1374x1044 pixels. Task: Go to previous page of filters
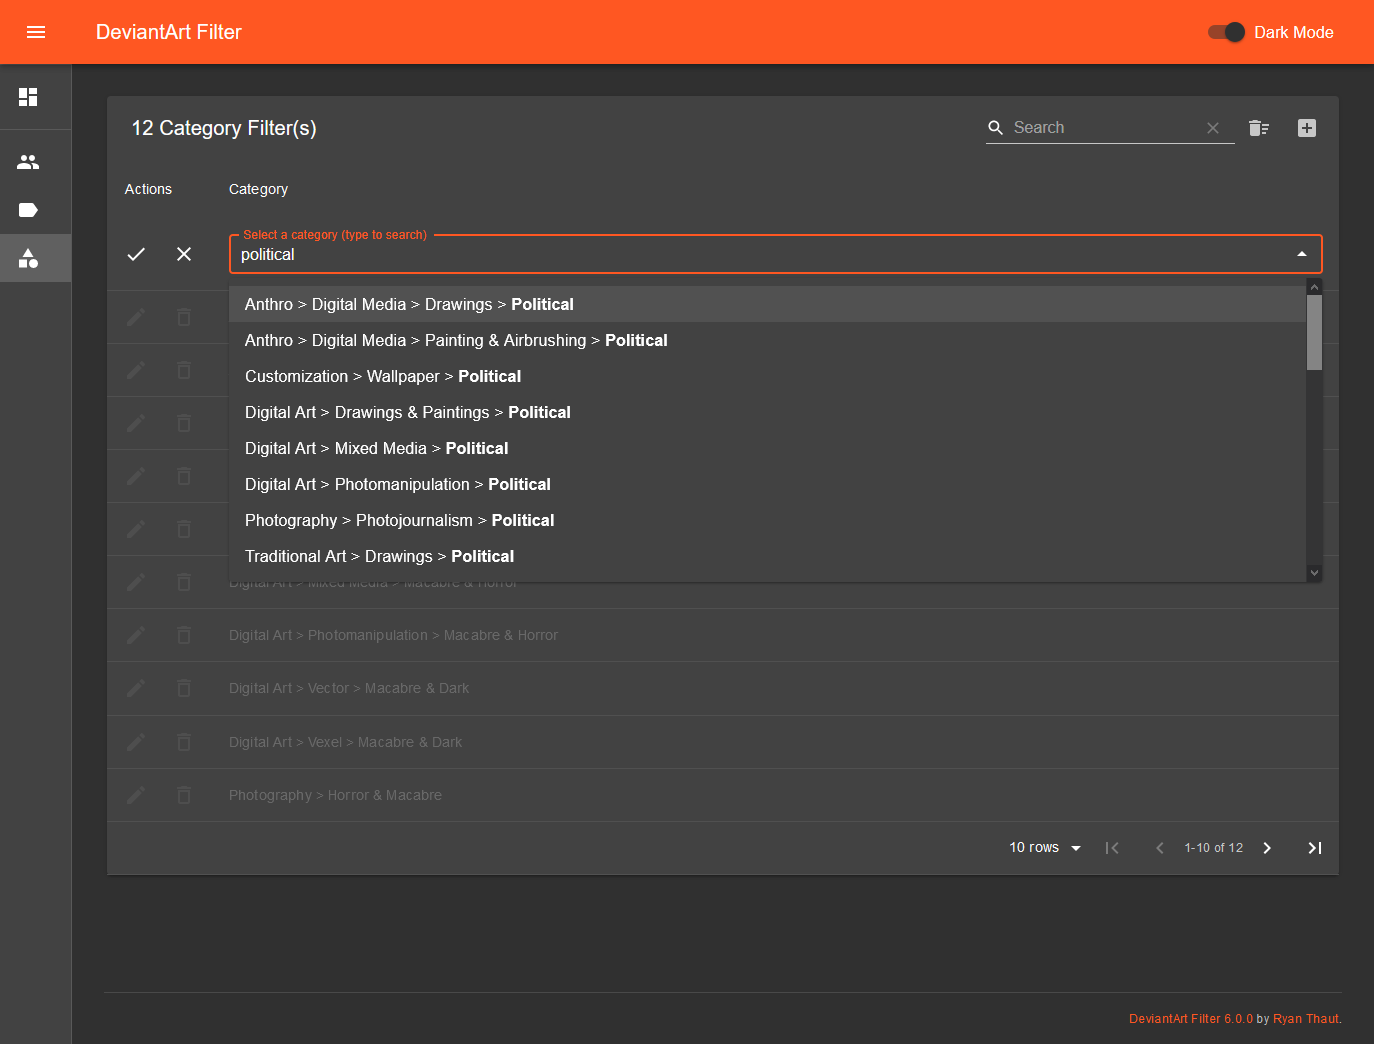point(1160,848)
